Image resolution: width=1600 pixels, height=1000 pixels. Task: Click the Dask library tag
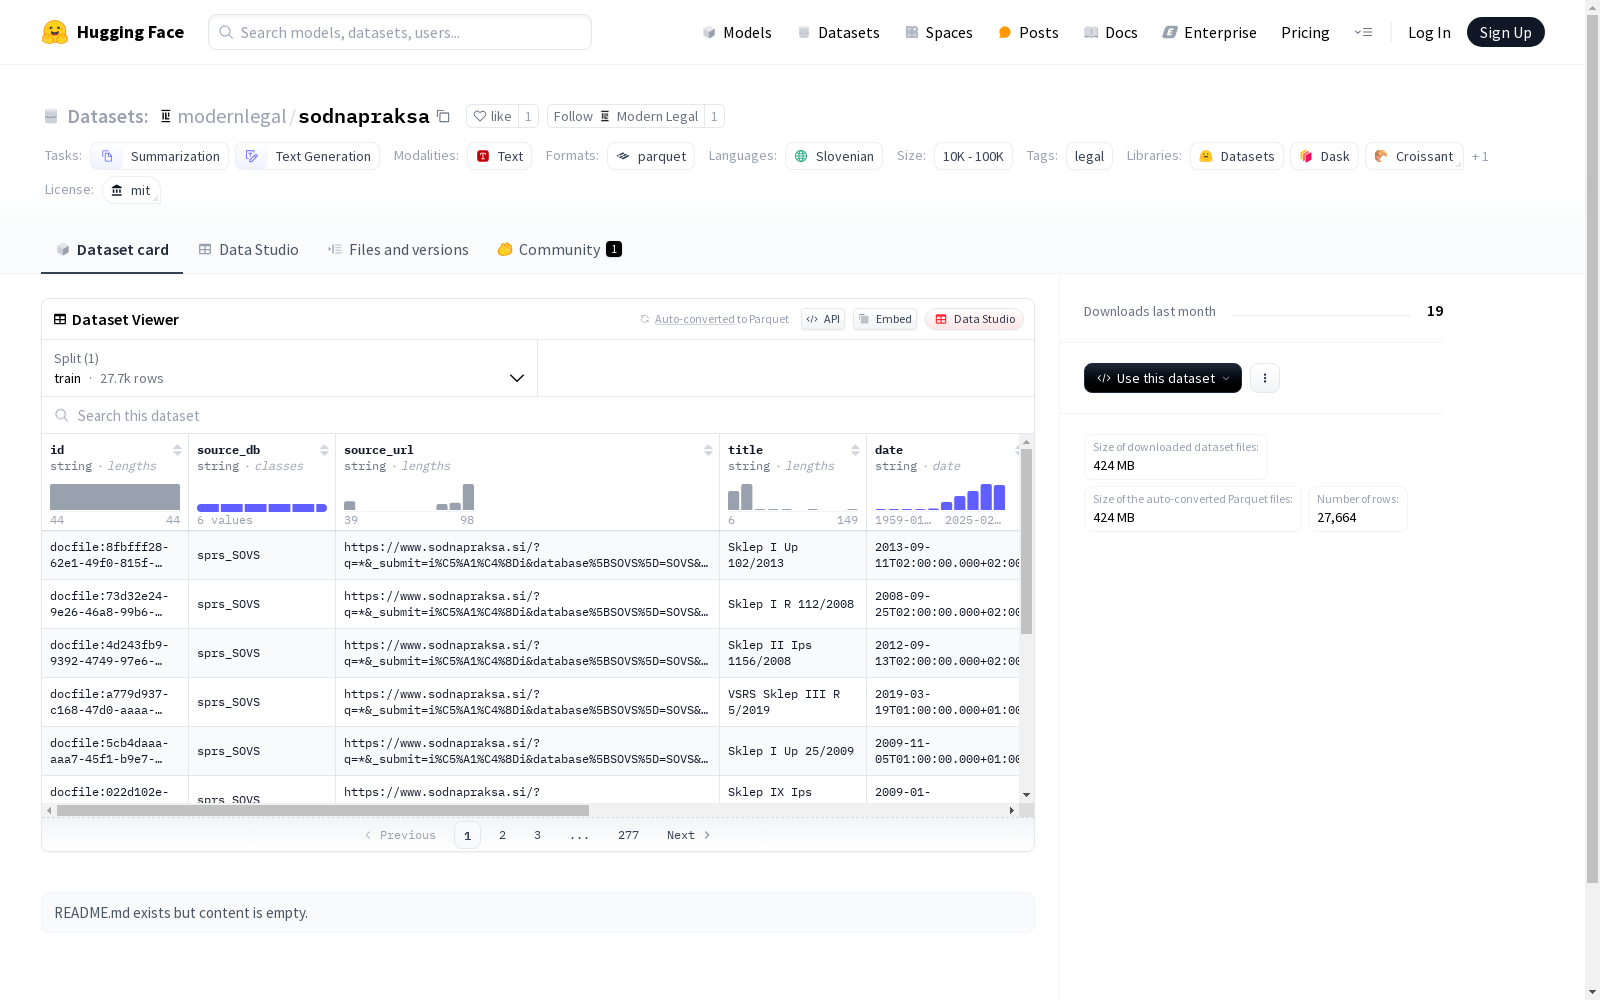pyautogui.click(x=1324, y=156)
